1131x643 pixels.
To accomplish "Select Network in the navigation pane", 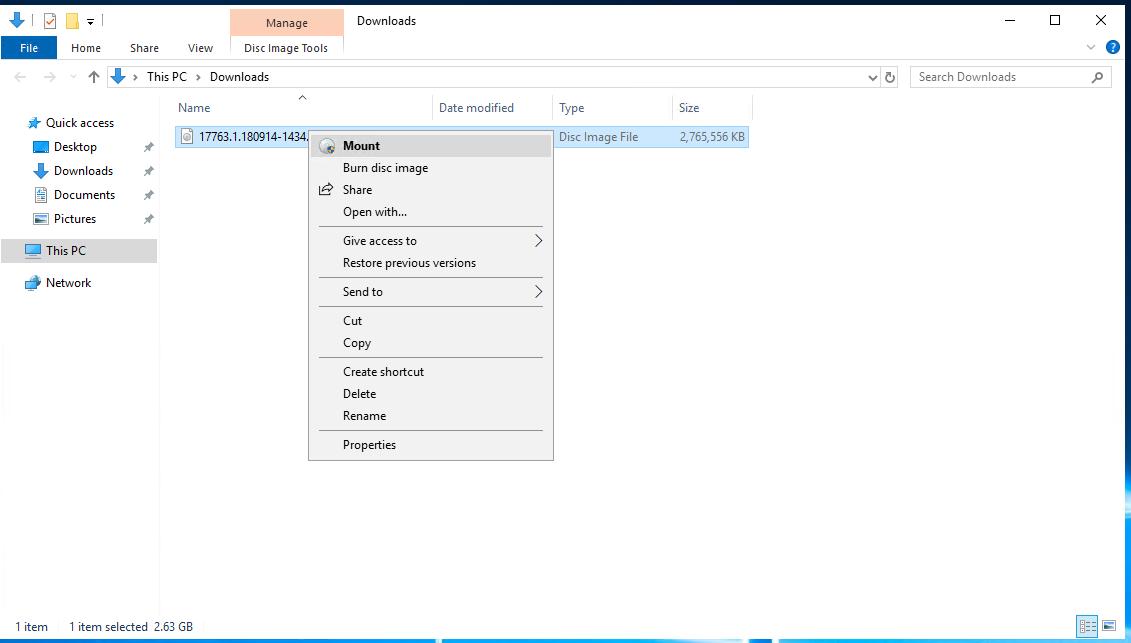I will pyautogui.click(x=68, y=283).
